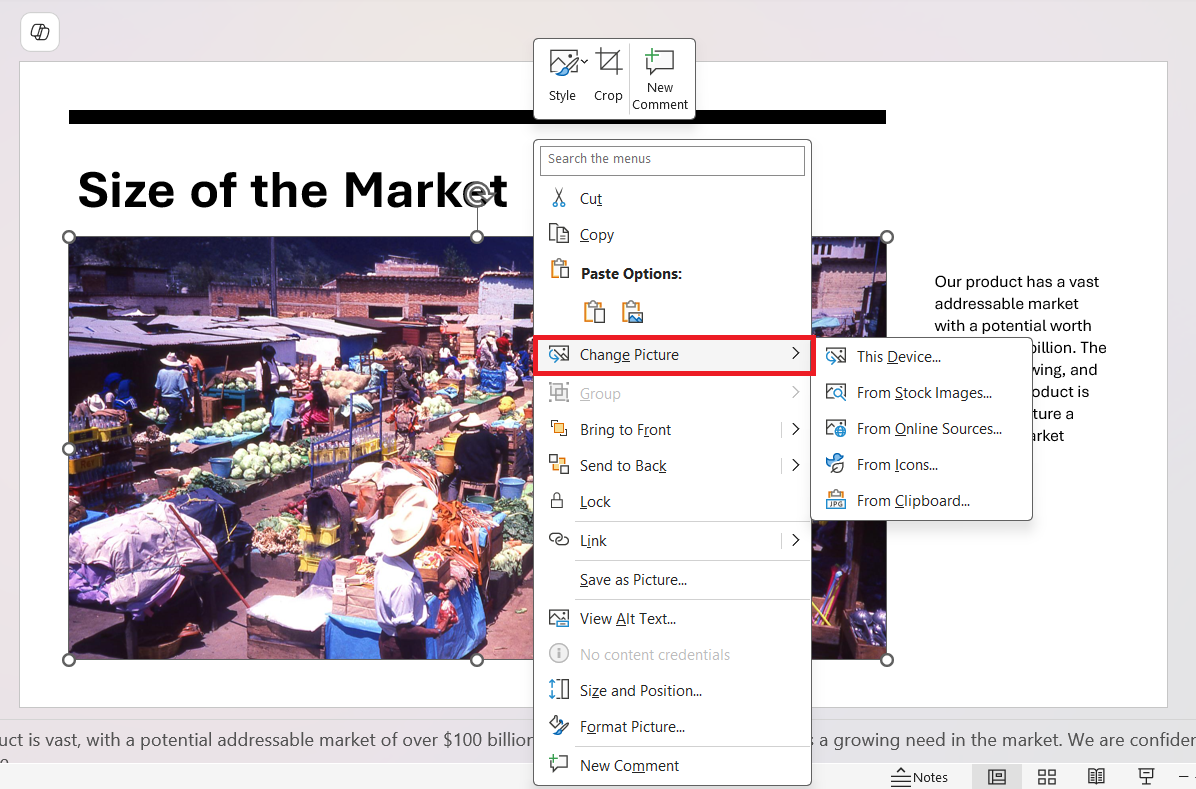
Task: Click the bottom-right picture resize handle
Action: [x=886, y=660]
